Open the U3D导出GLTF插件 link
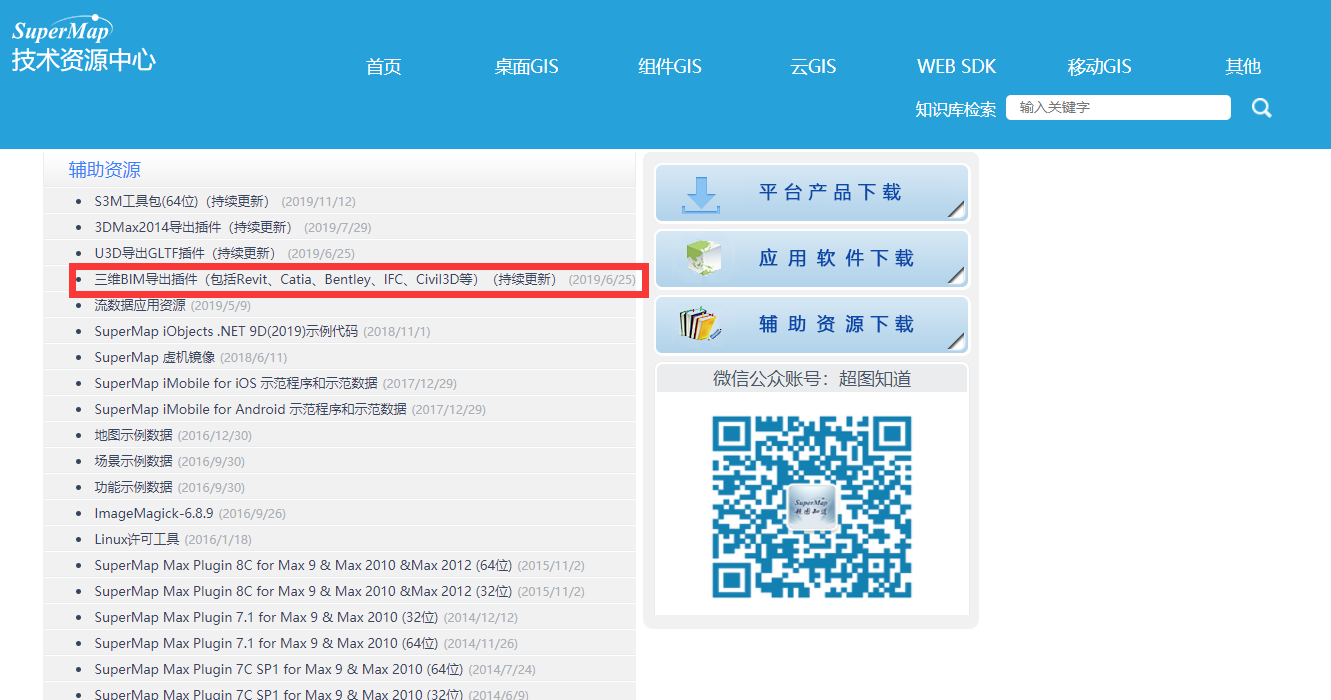Viewport: 1331px width, 700px height. click(185, 253)
